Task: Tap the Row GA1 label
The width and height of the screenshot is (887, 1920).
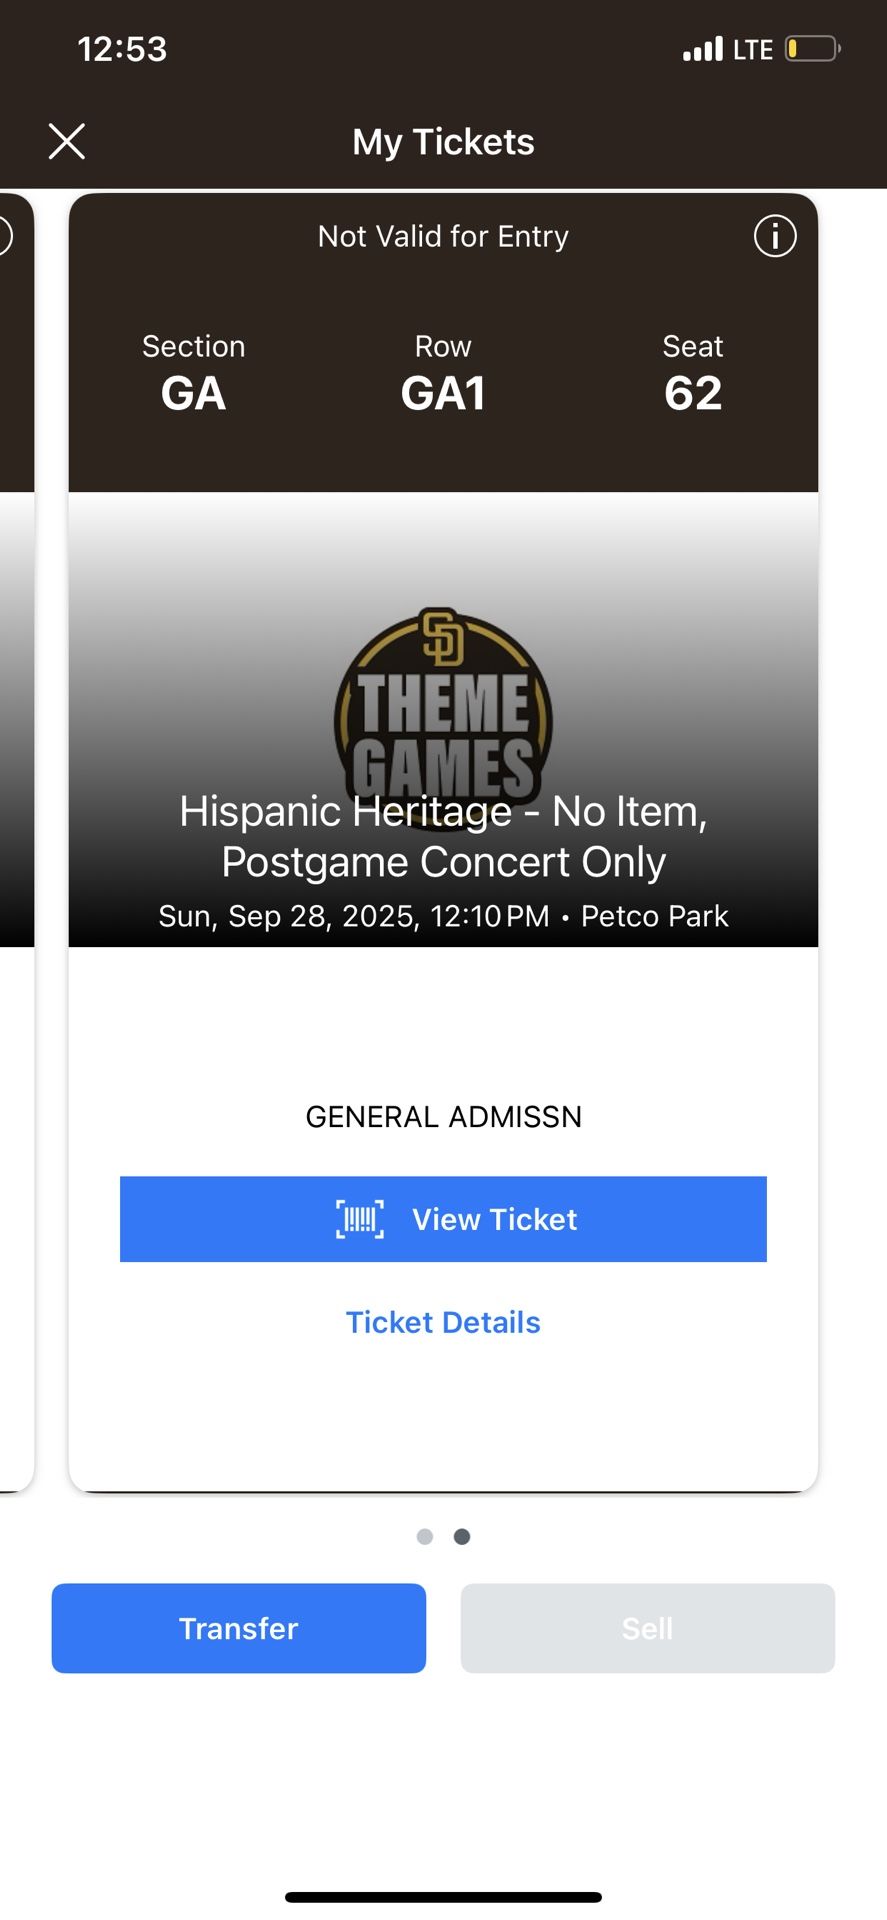Action: (443, 374)
